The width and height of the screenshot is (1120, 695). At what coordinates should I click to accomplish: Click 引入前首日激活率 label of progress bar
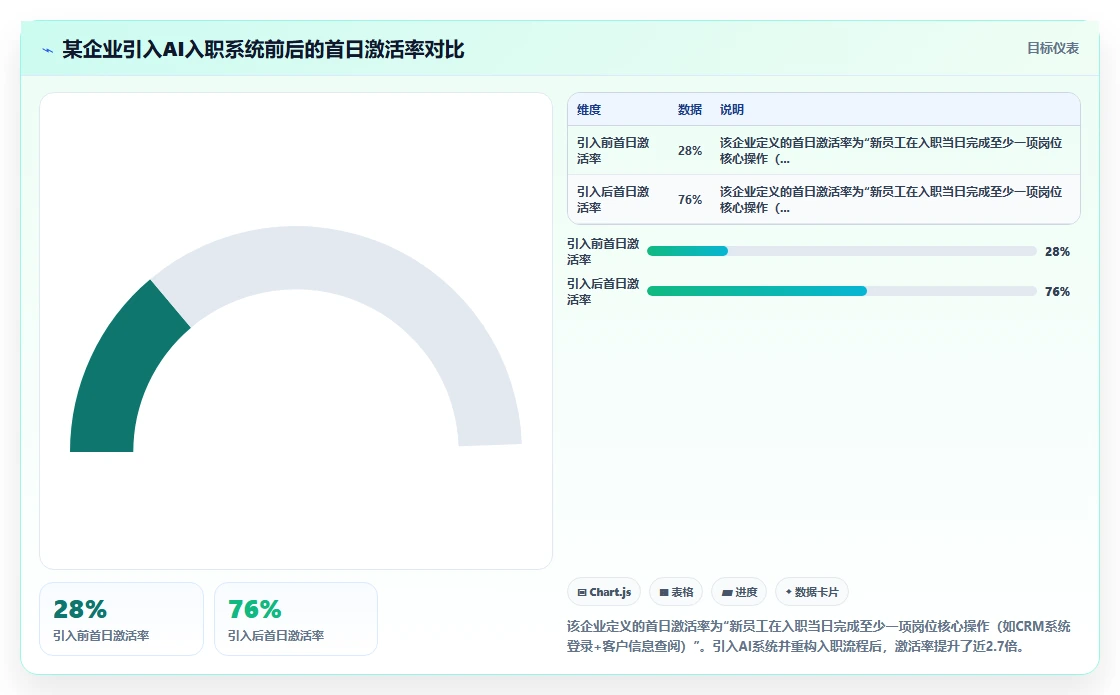coord(603,251)
